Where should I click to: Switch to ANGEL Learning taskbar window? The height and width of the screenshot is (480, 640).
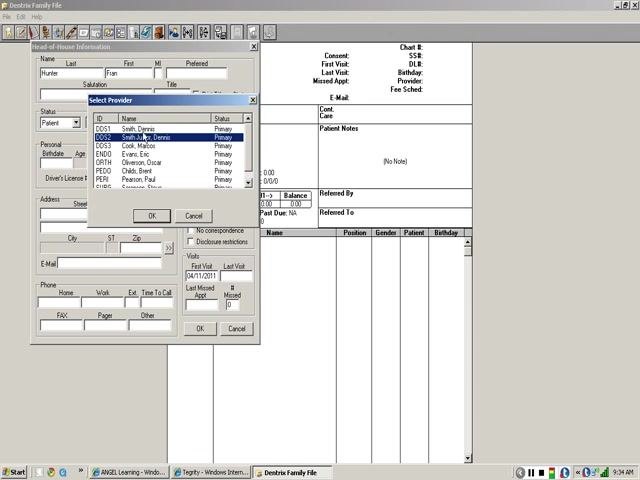coord(128,472)
